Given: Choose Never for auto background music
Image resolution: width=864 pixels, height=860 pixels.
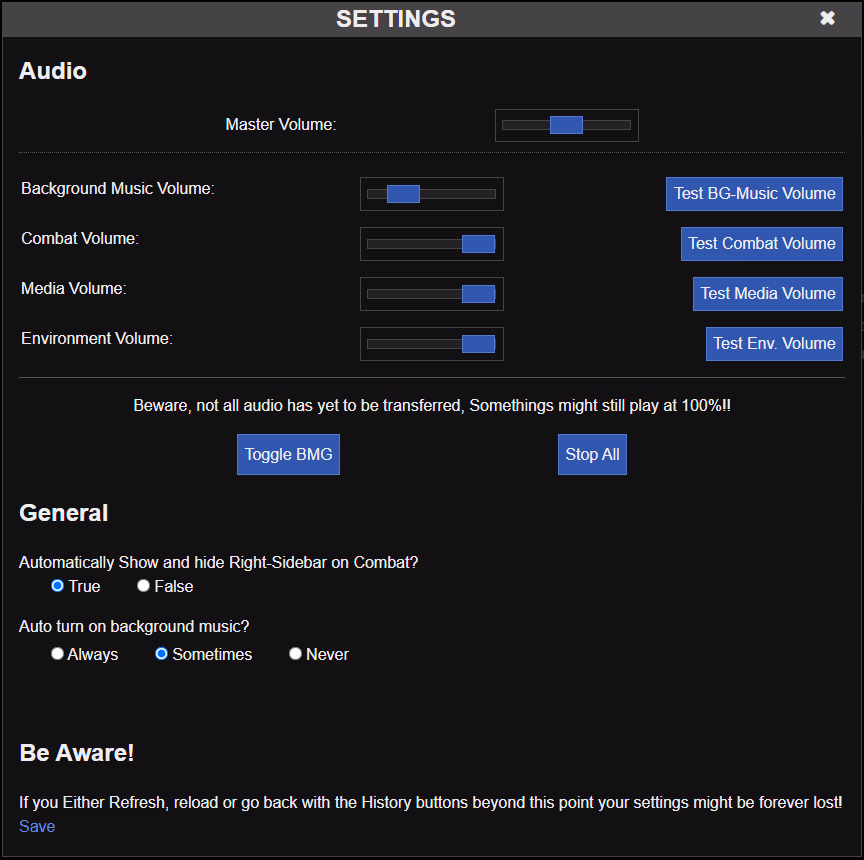Looking at the screenshot, I should (x=295, y=654).
